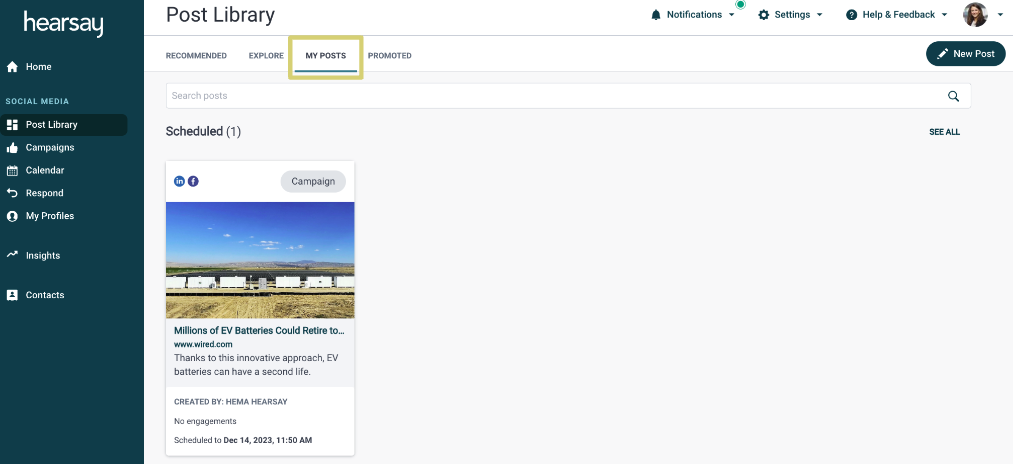
Task: Click See All for scheduled posts
Action: point(945,132)
